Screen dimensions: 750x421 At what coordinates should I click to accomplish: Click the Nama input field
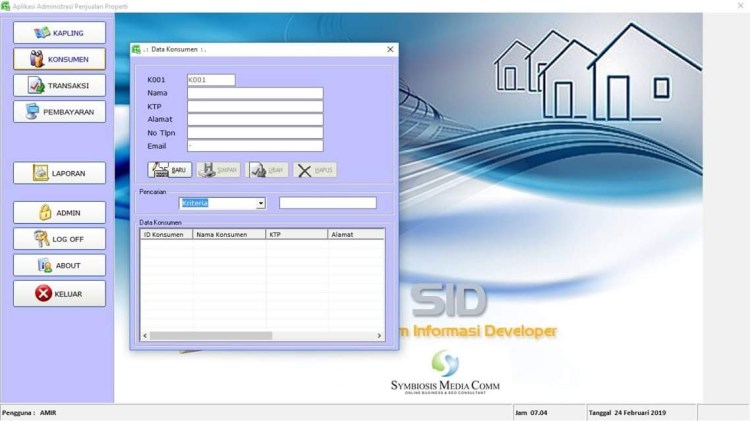click(x=255, y=93)
